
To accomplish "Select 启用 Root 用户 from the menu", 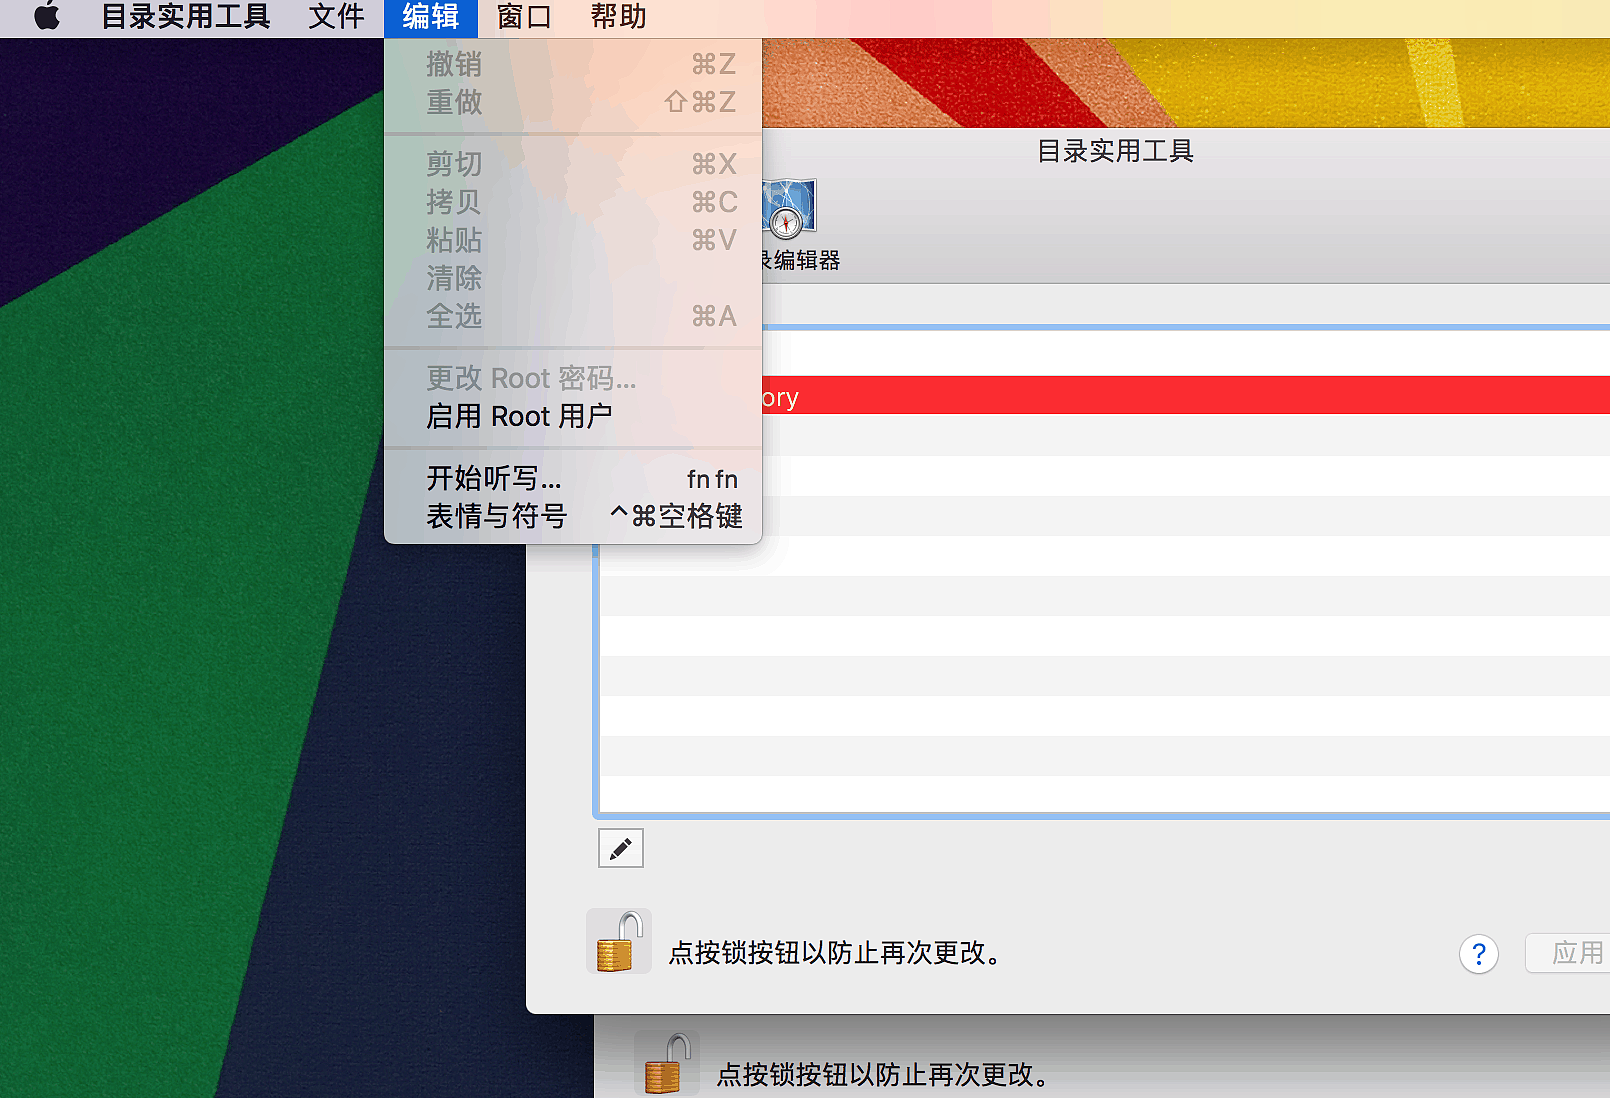I will point(519,416).
